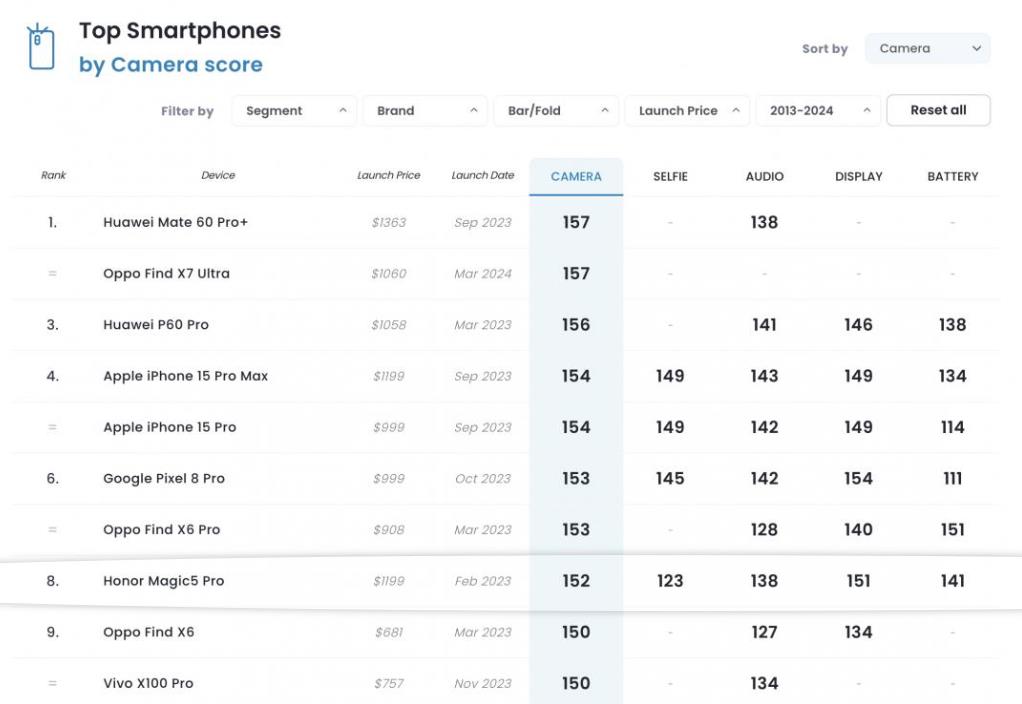Open the Bar/Fold filter dropdown
The width and height of the screenshot is (1022, 704).
tap(556, 111)
